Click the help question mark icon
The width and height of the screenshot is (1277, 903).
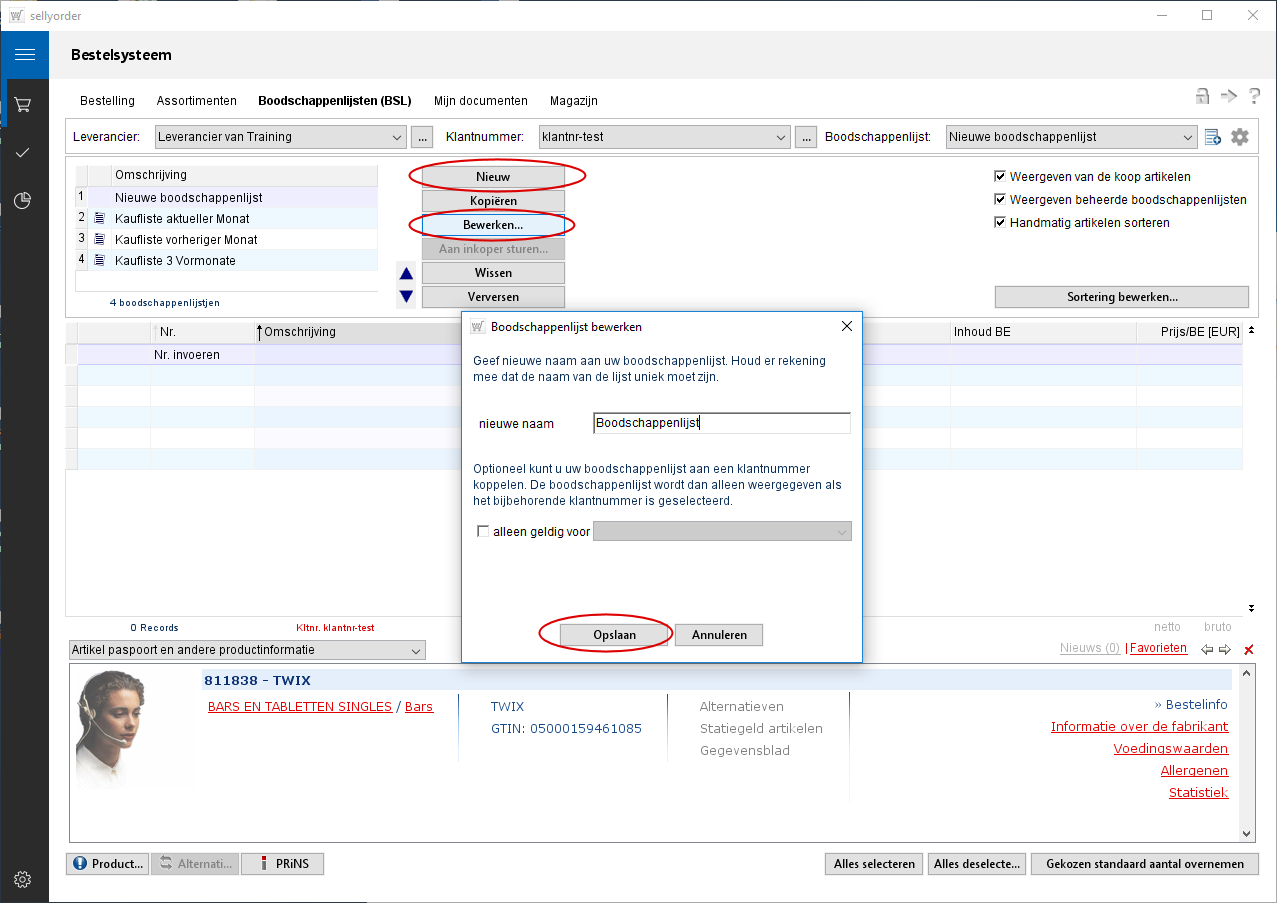click(x=1254, y=96)
